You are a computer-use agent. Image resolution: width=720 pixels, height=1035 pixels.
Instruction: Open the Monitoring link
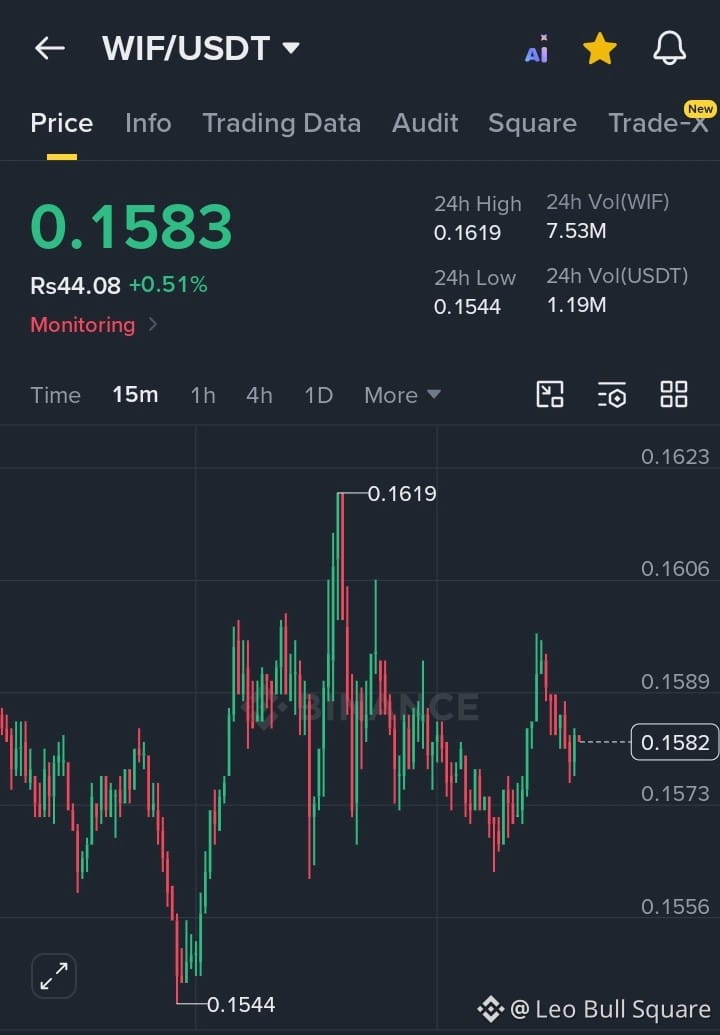[x=94, y=324]
